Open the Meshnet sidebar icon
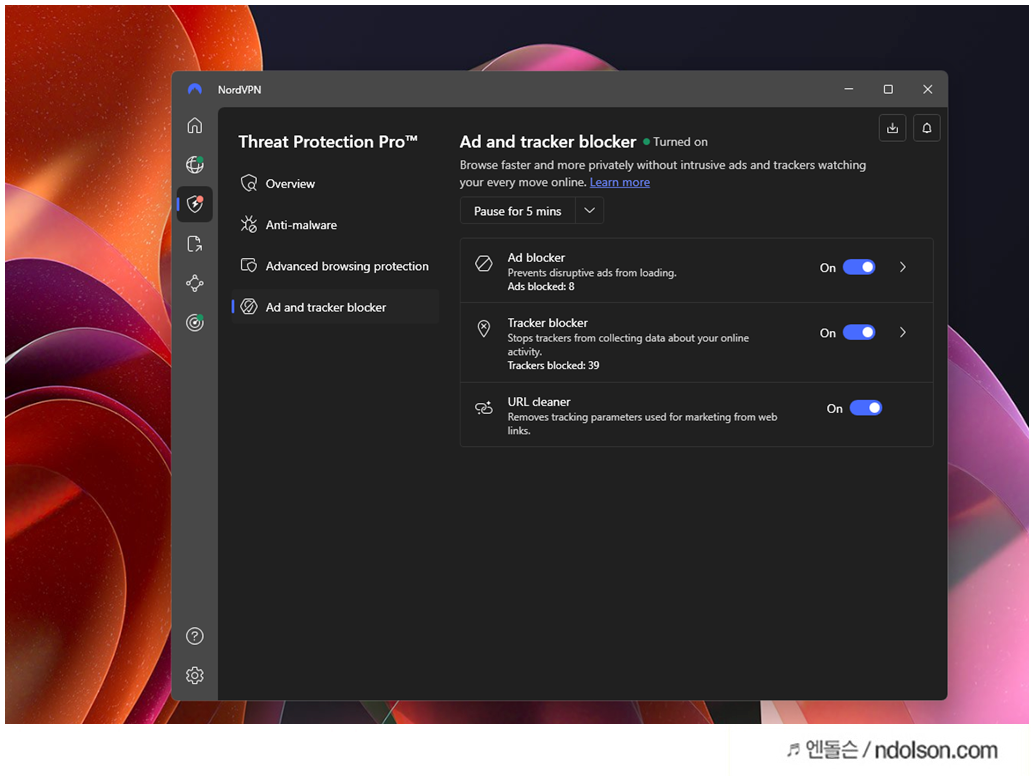This screenshot has width=1034, height=776. point(195,284)
